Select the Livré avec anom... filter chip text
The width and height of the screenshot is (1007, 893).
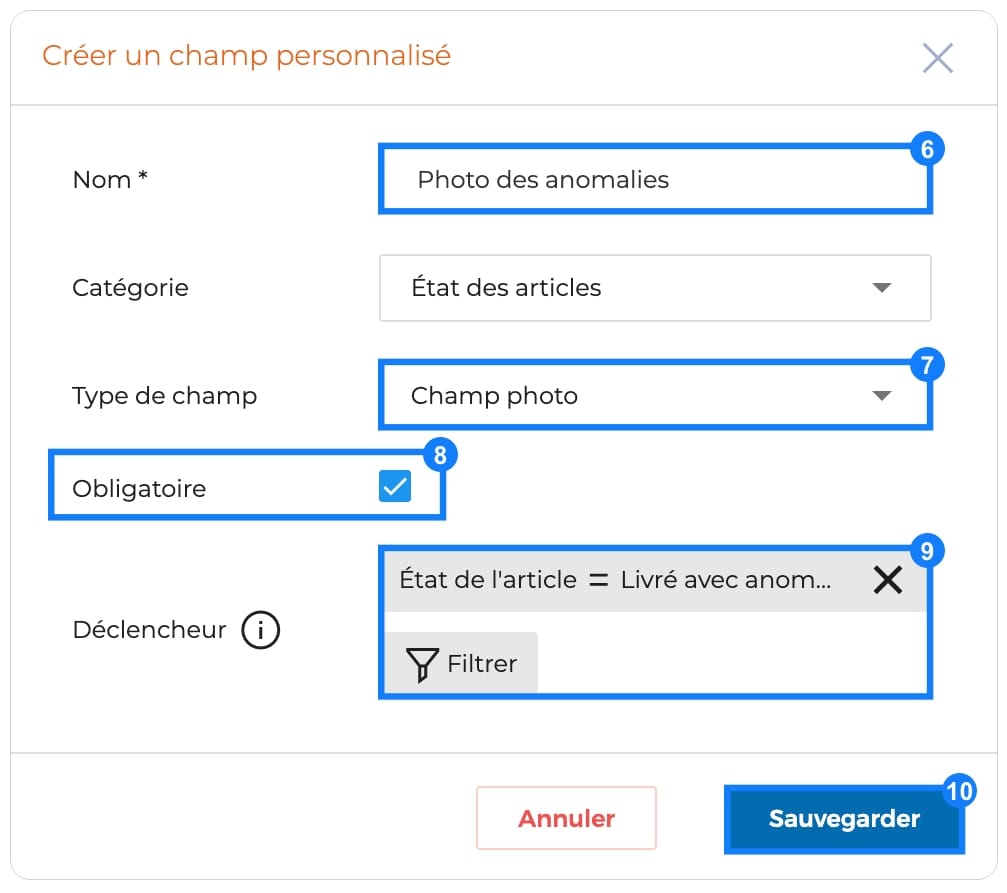point(726,580)
